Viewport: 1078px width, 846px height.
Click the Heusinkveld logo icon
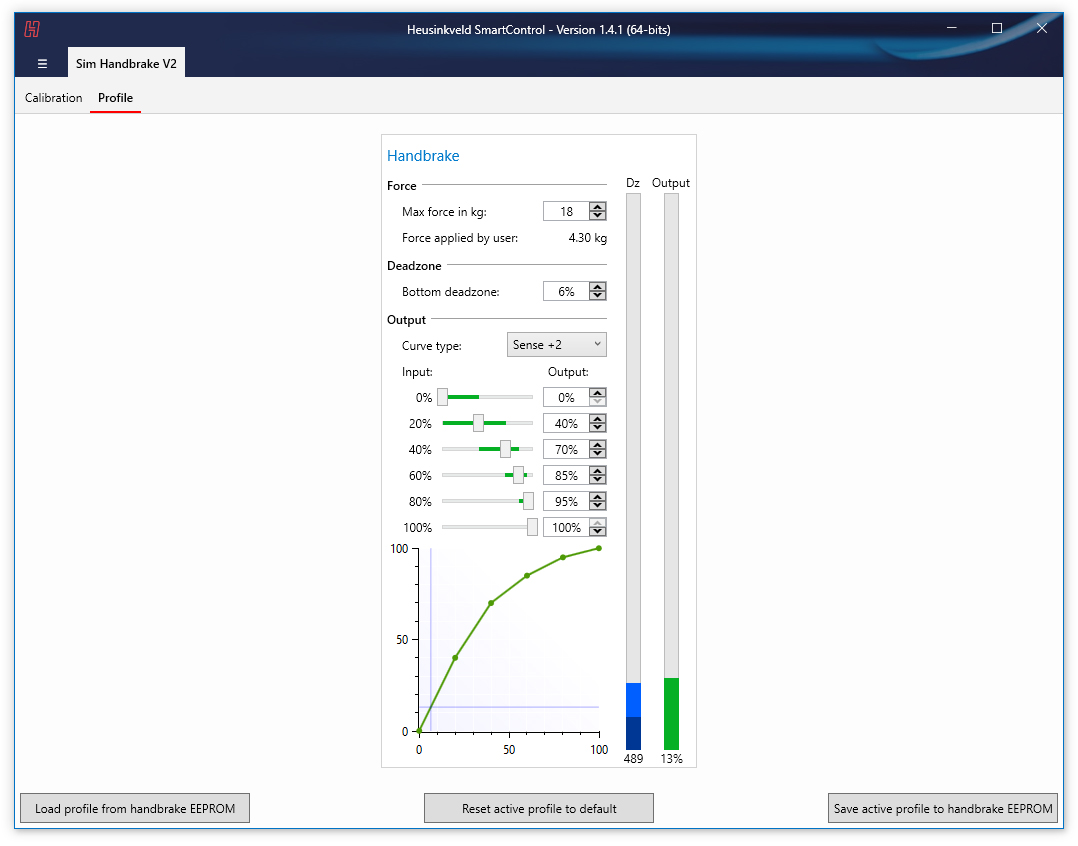(32, 29)
